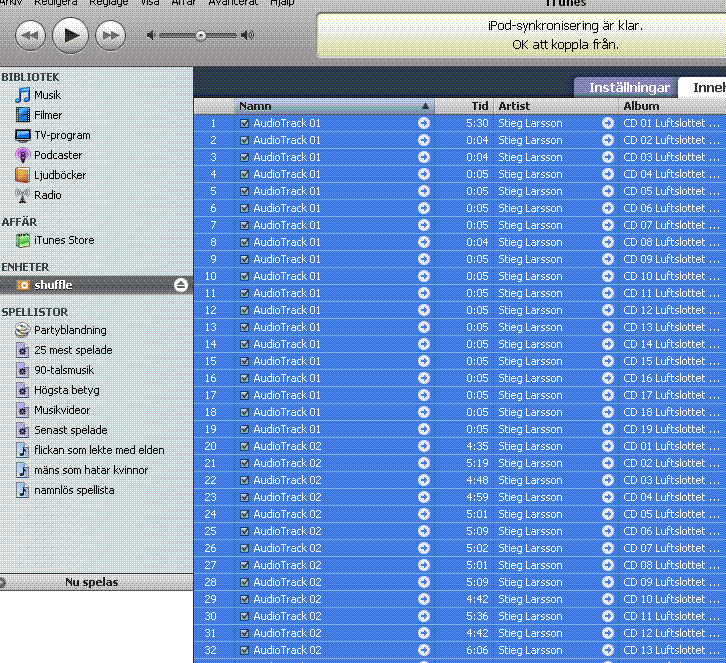The width and height of the screenshot is (726, 663).
Task: Open the Musikvideor smart playlist icon
Action: (22, 410)
